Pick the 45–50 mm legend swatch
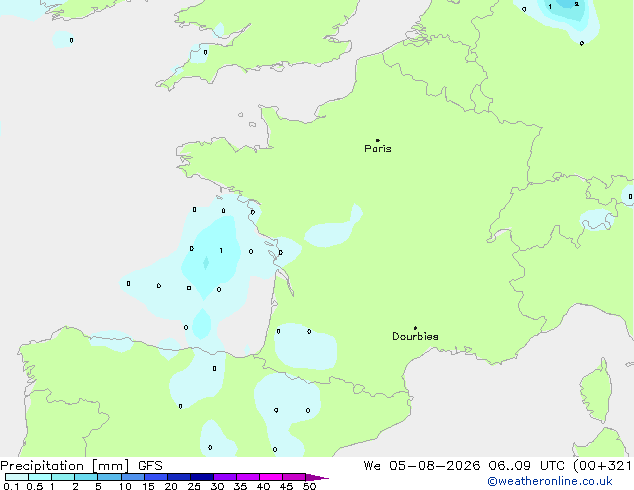Viewport: 634px width, 490px height. 294,477
